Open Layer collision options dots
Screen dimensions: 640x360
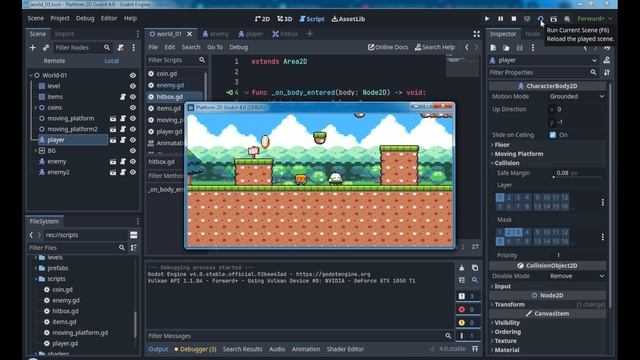(x=603, y=202)
